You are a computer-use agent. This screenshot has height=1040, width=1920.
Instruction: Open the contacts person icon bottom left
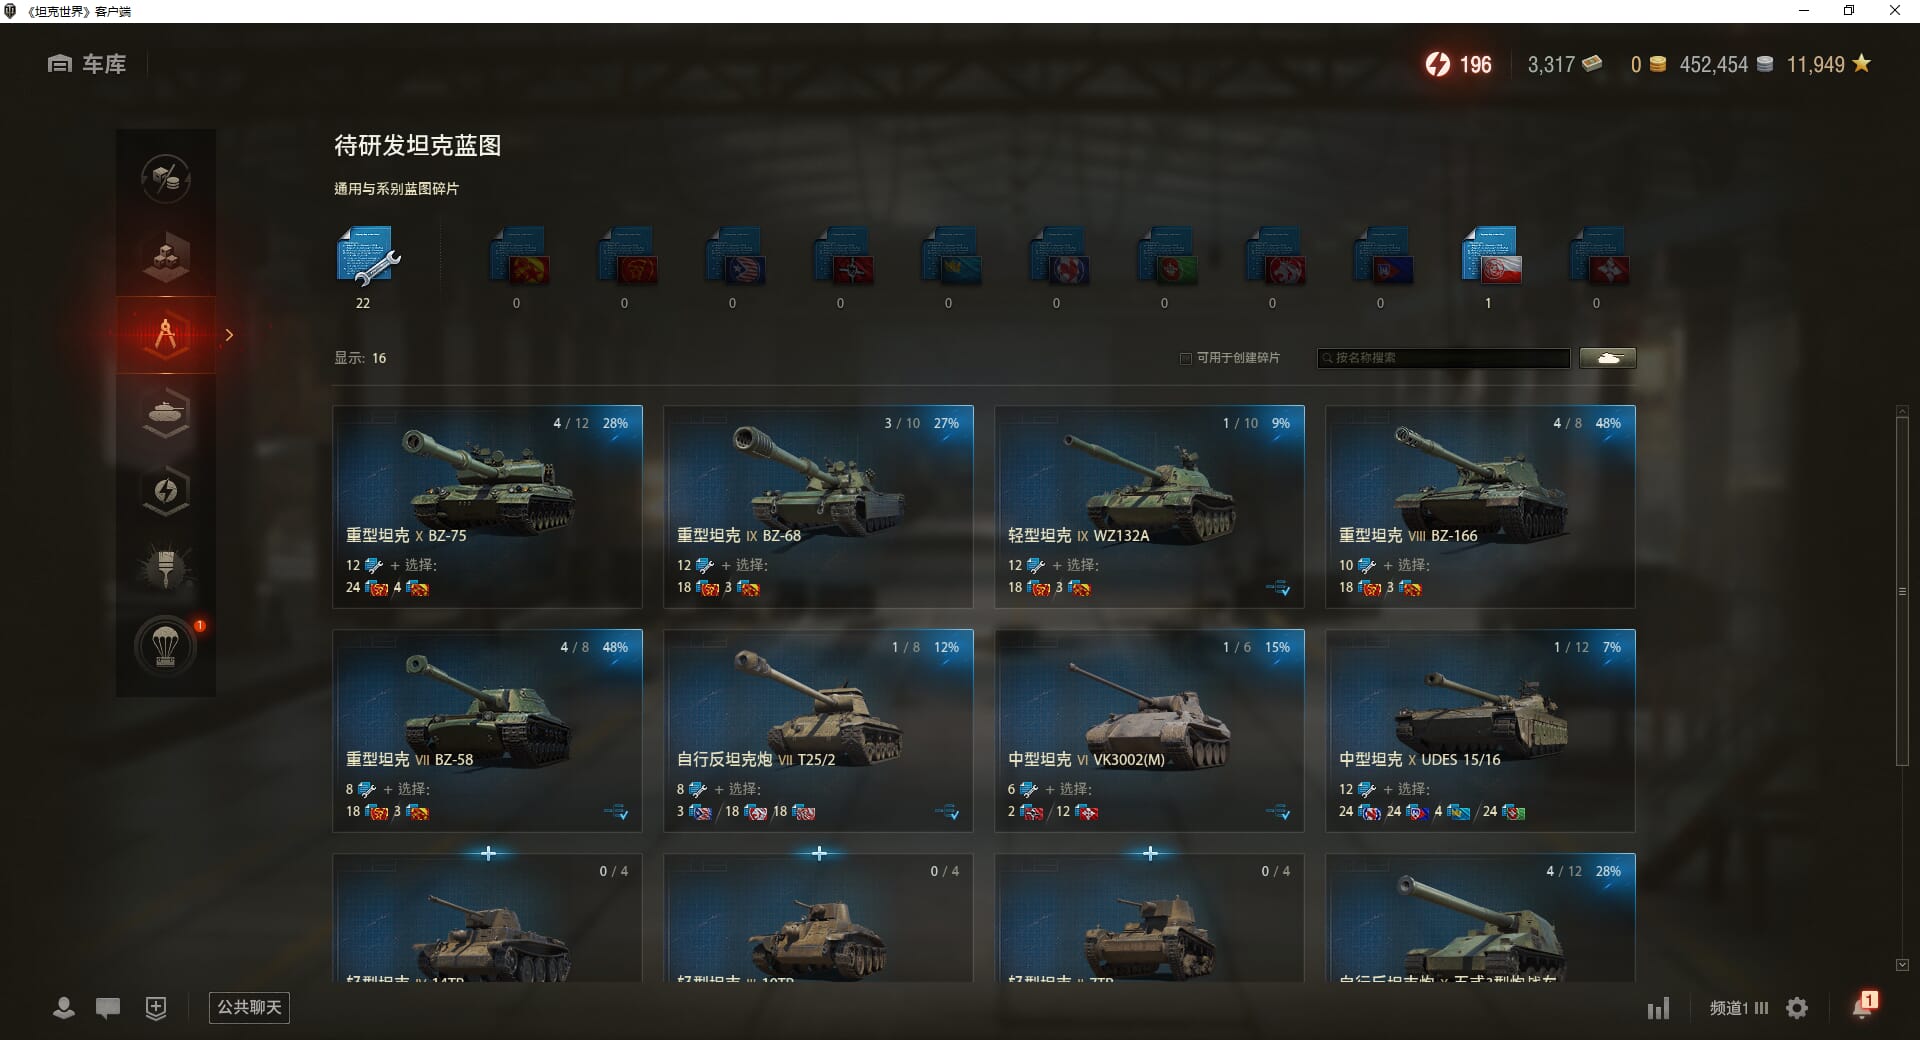click(x=64, y=1008)
